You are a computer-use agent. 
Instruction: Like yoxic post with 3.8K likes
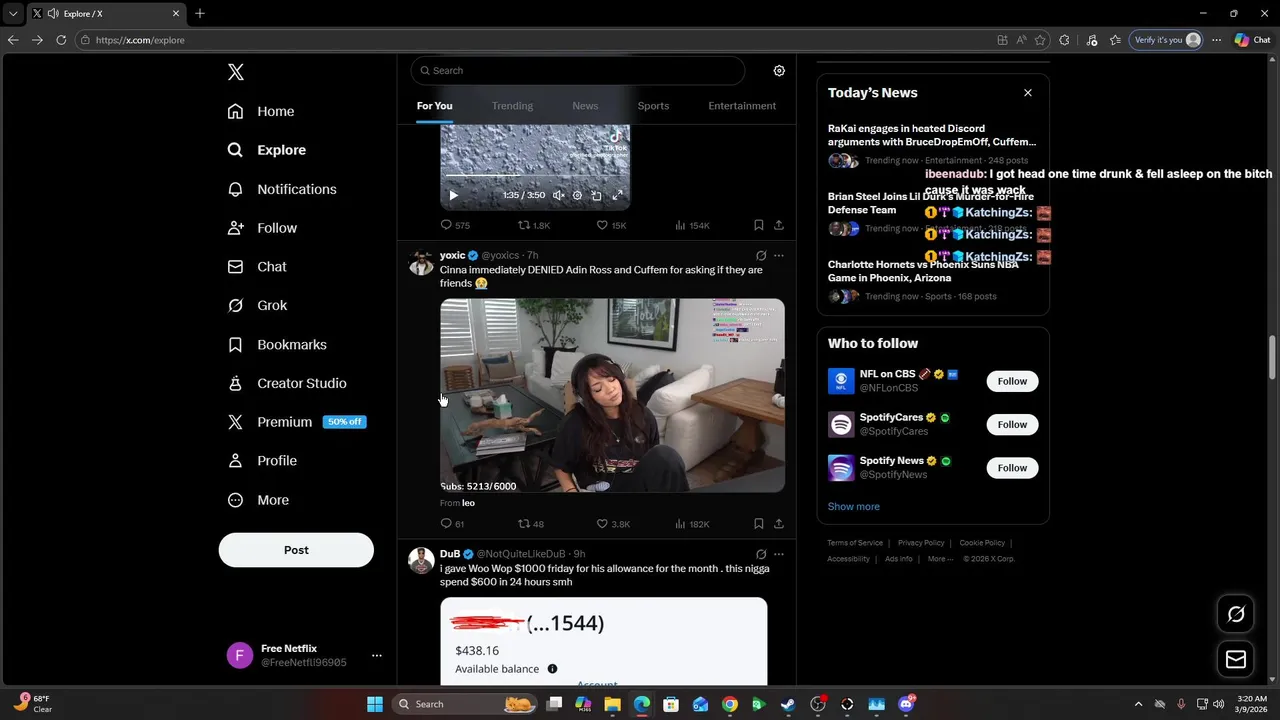[x=613, y=524]
